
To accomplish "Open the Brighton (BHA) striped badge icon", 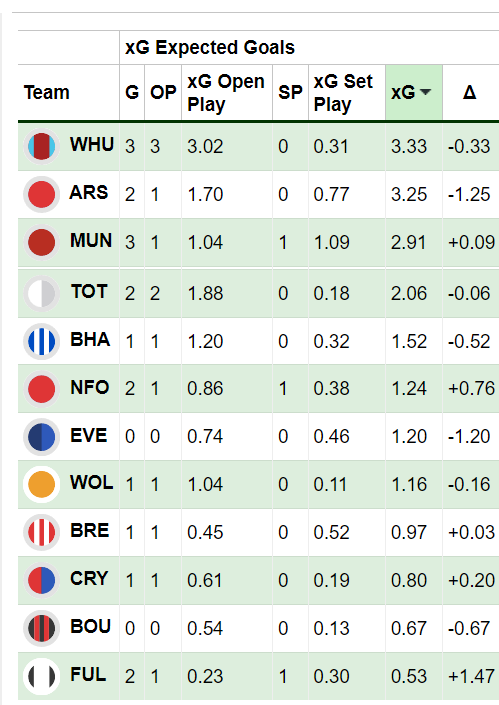I will click(41, 341).
